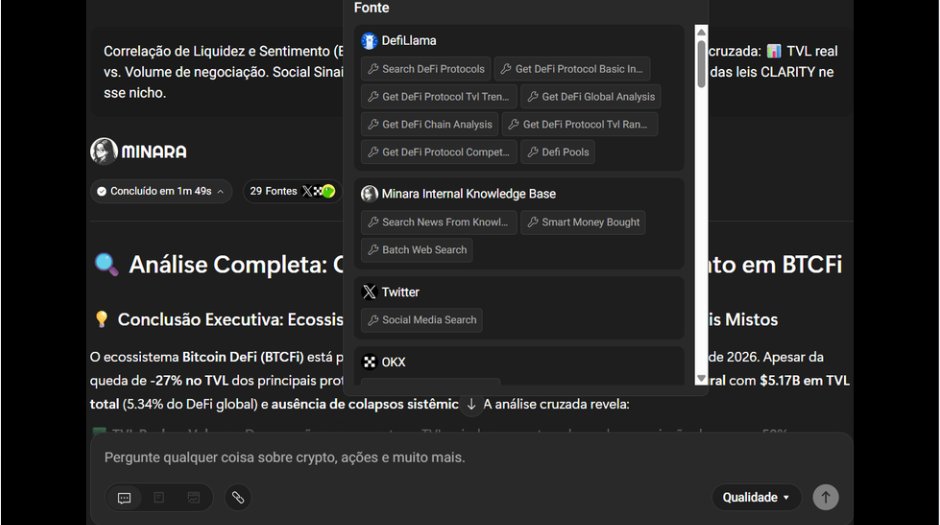Click the Fonte panel heading
940x525 pixels.
(x=372, y=8)
